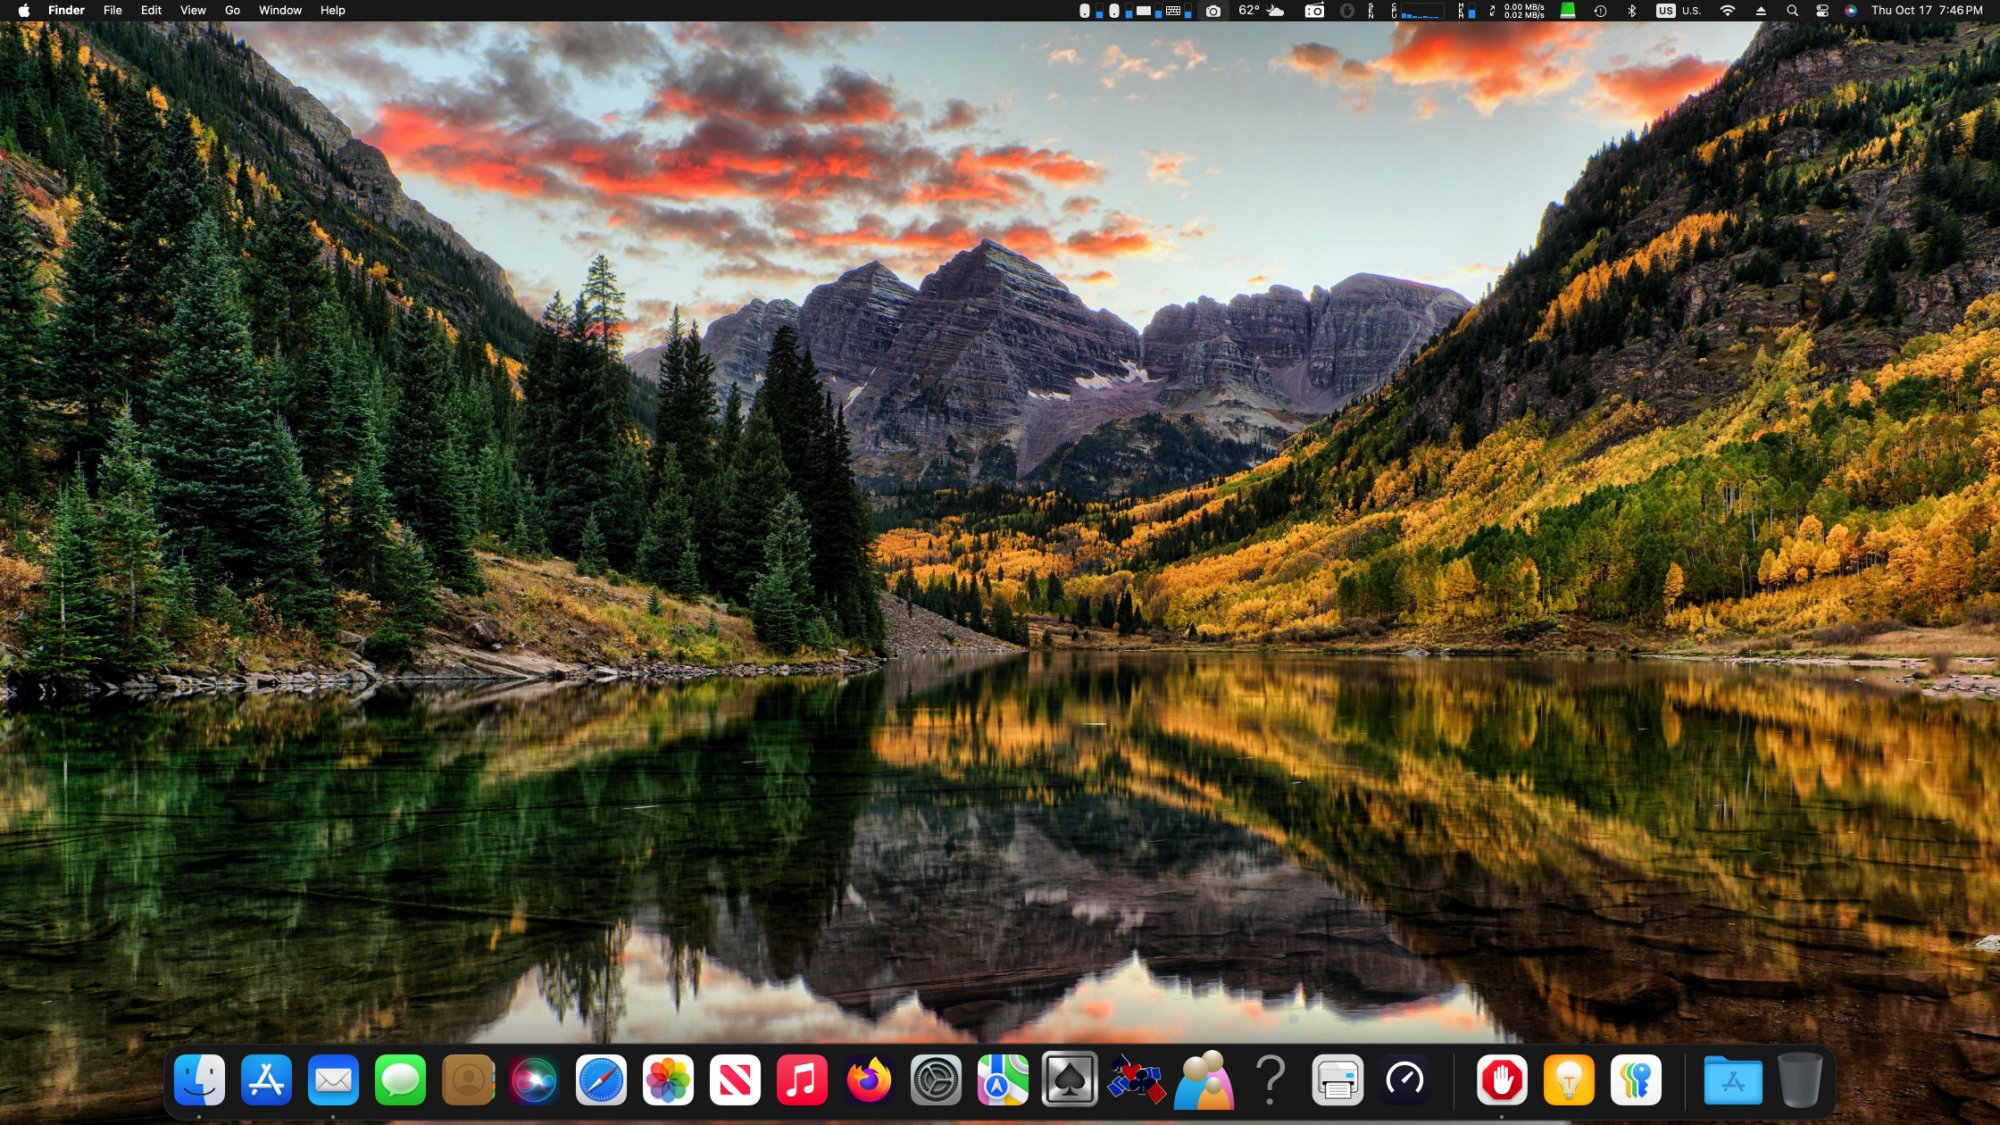Open Wi-Fi status menu
This screenshot has height=1125, width=2000.
(x=1727, y=11)
